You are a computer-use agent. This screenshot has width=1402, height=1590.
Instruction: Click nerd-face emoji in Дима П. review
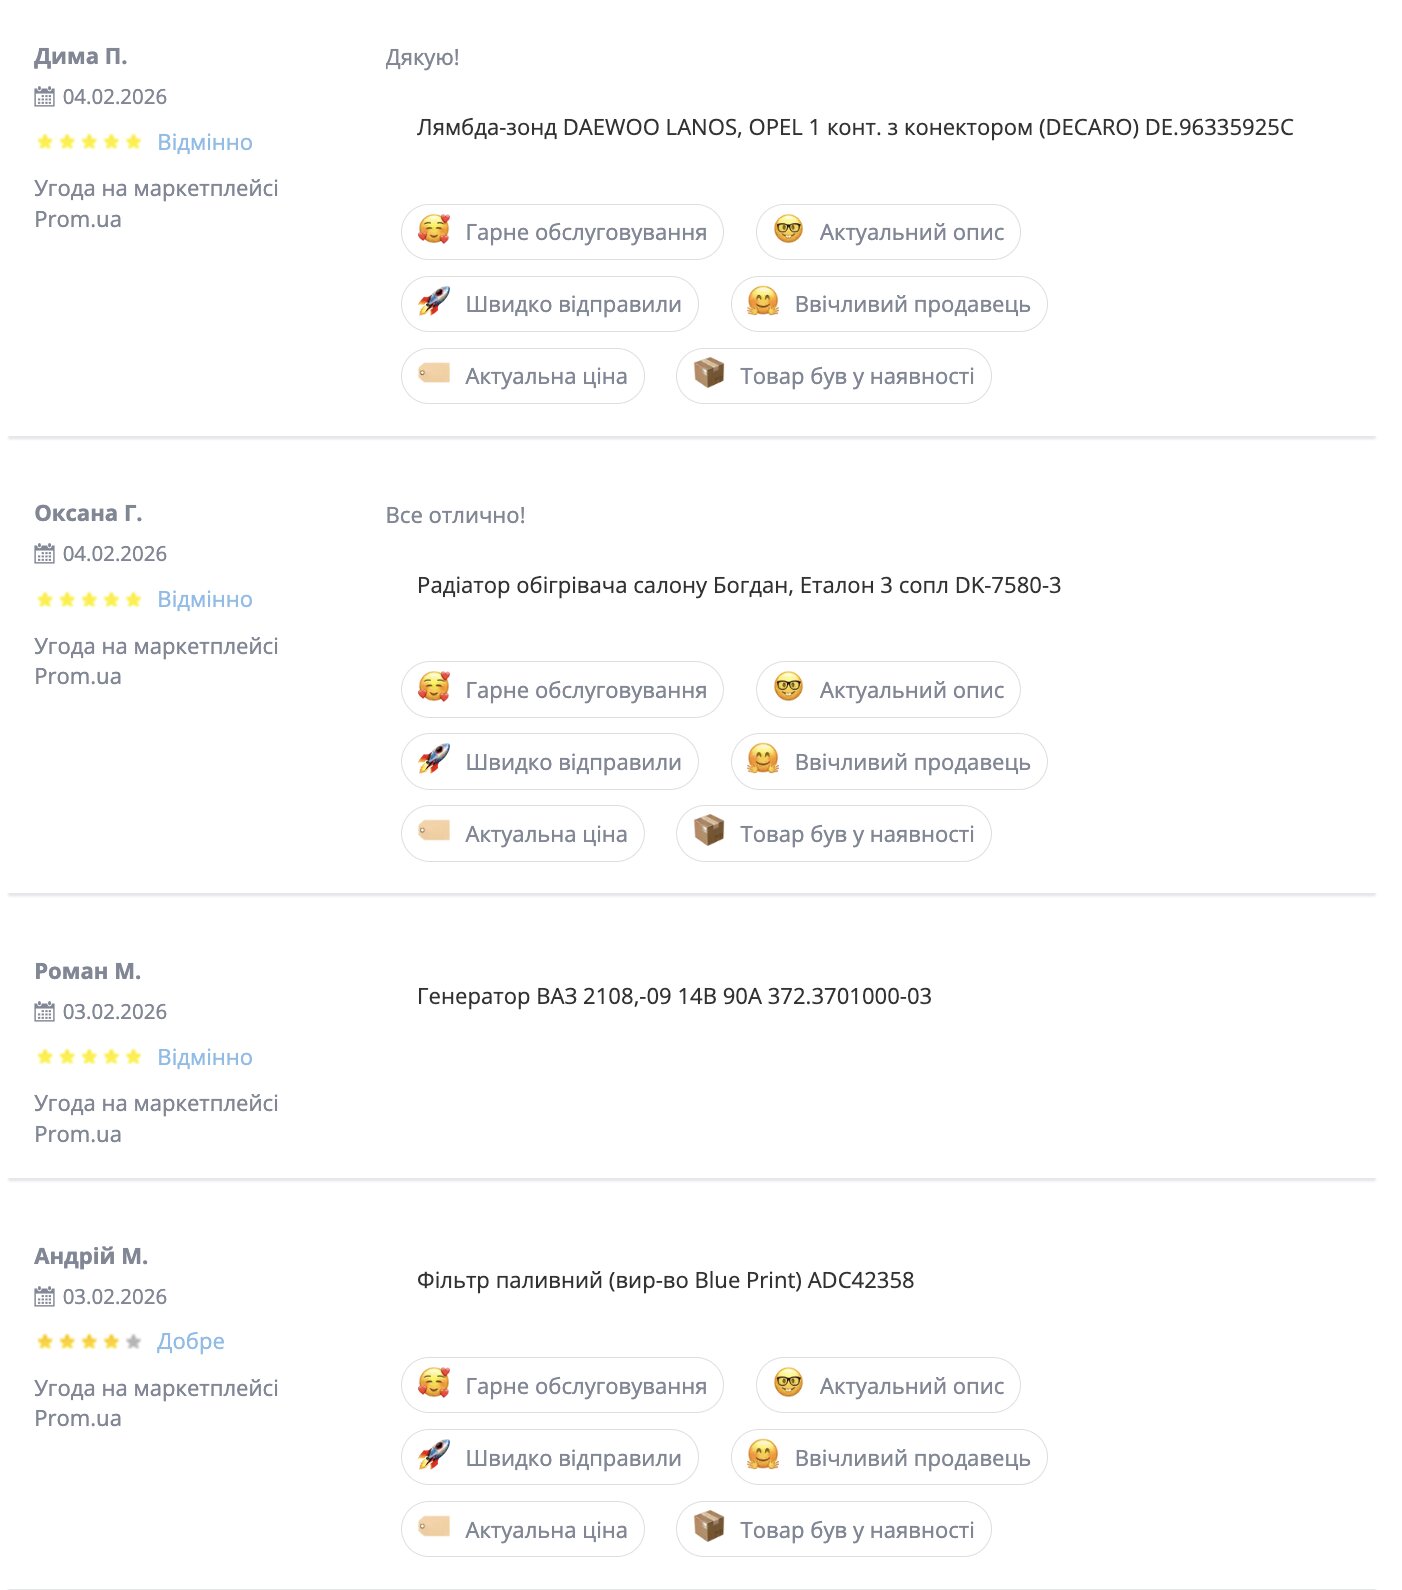tap(788, 231)
